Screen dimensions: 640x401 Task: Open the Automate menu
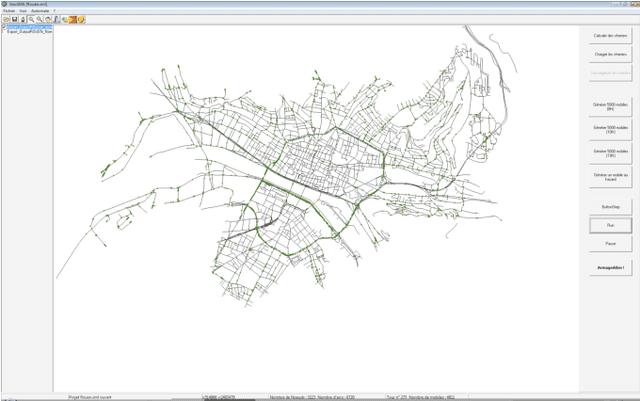coord(40,11)
